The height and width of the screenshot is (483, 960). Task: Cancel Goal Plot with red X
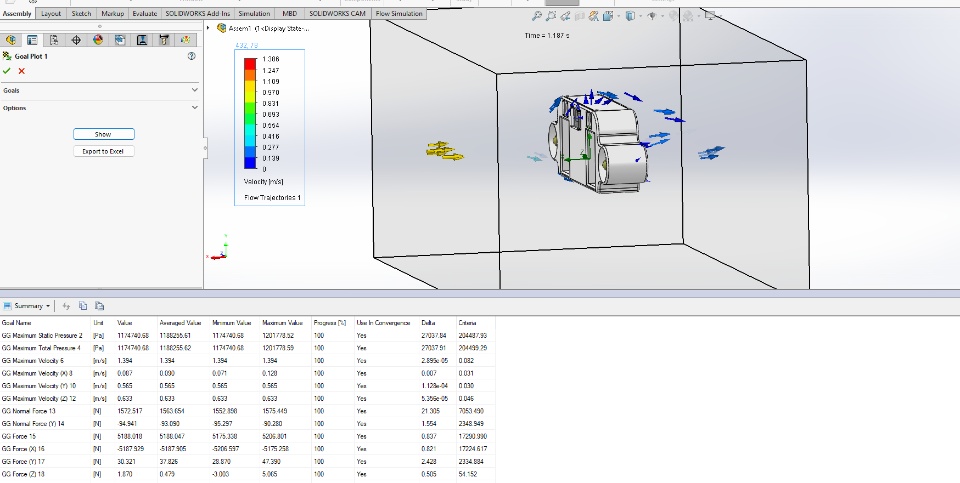pyautogui.click(x=21, y=71)
